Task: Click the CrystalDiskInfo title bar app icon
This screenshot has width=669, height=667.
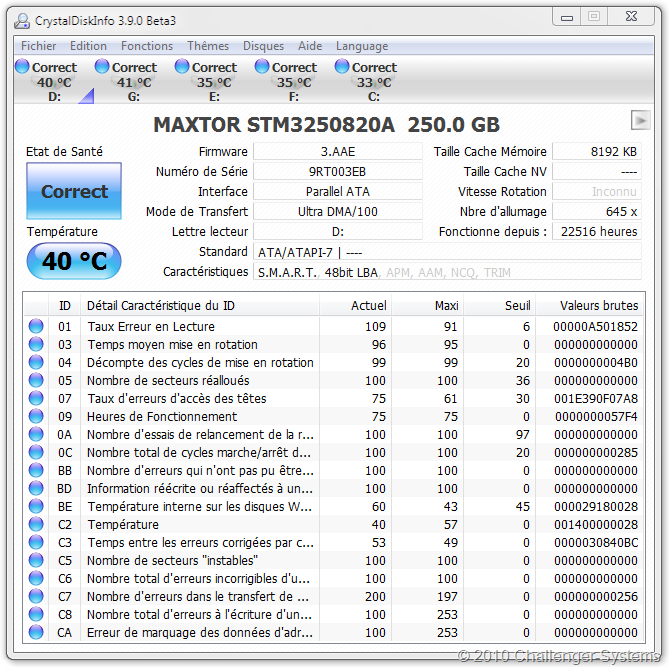Action: pyautogui.click(x=22, y=20)
